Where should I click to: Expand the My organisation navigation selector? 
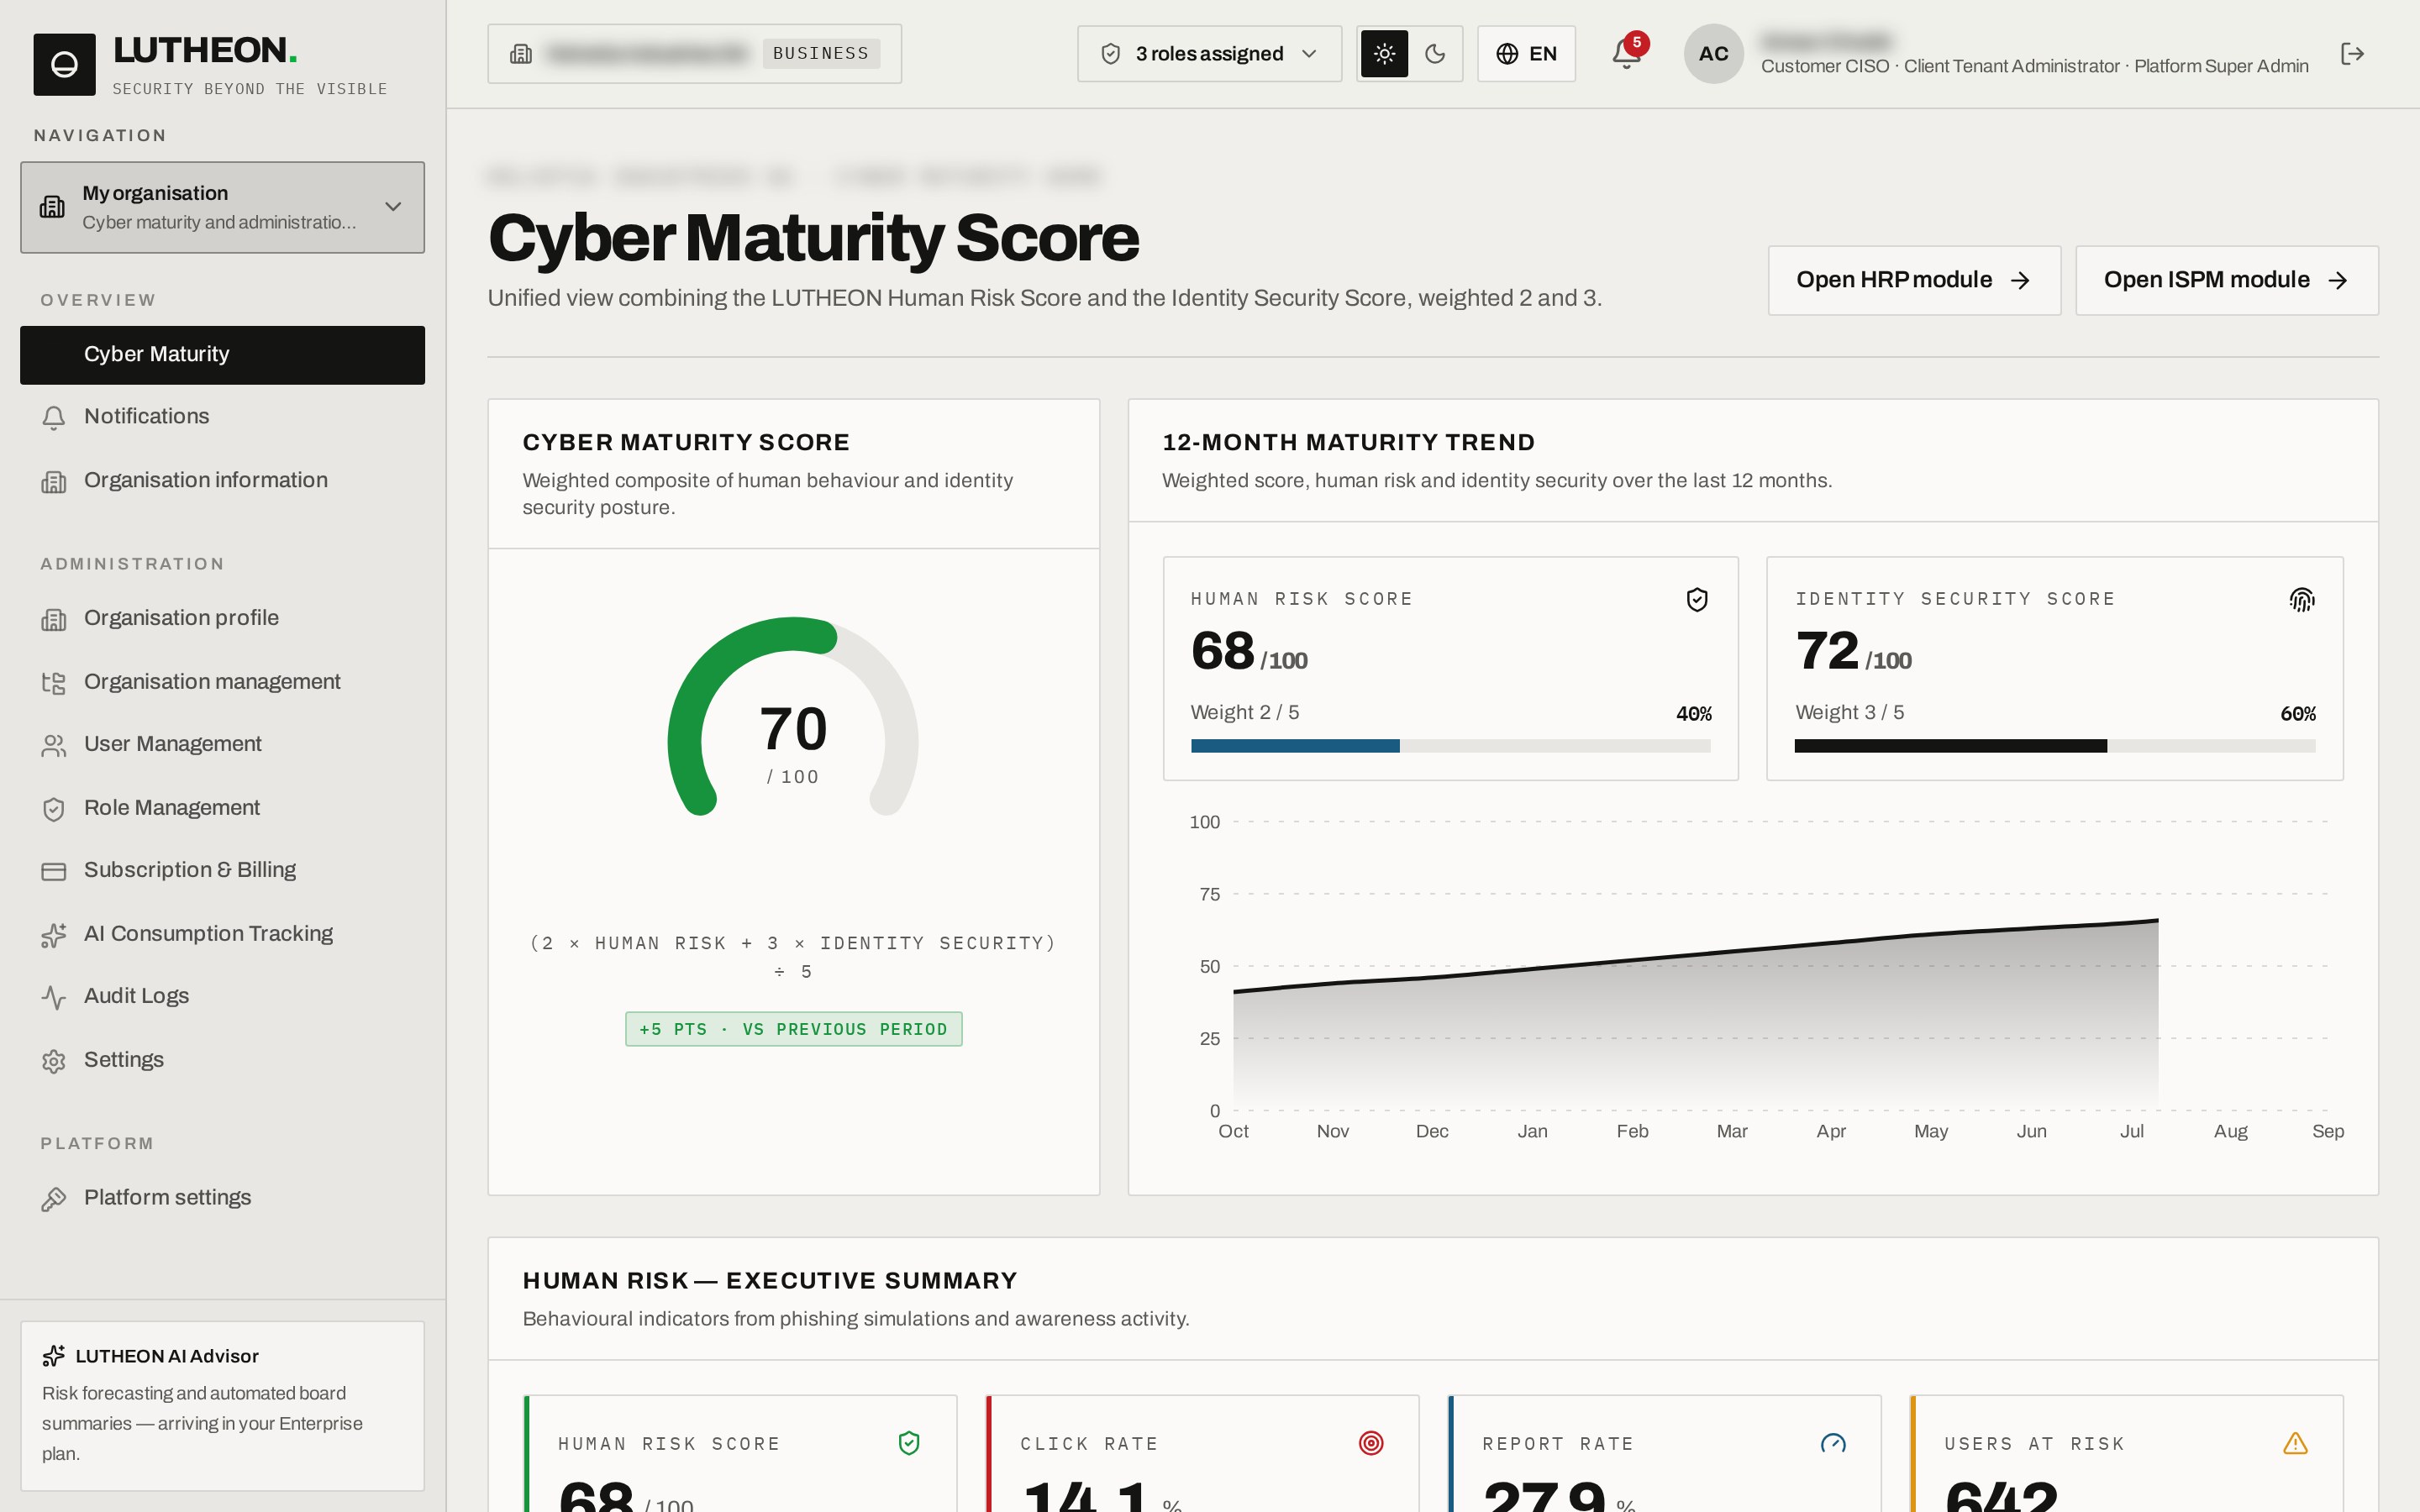pyautogui.click(x=222, y=207)
